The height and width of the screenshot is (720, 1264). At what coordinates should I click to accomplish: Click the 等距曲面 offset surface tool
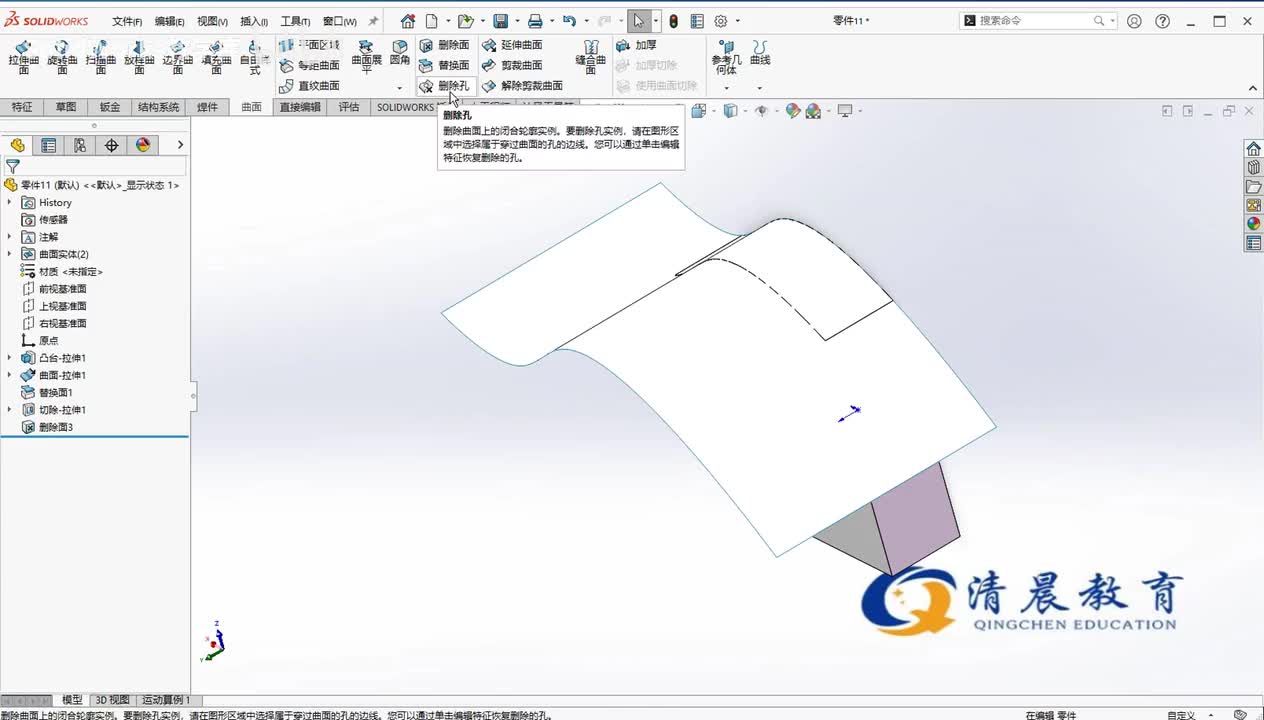(310, 65)
